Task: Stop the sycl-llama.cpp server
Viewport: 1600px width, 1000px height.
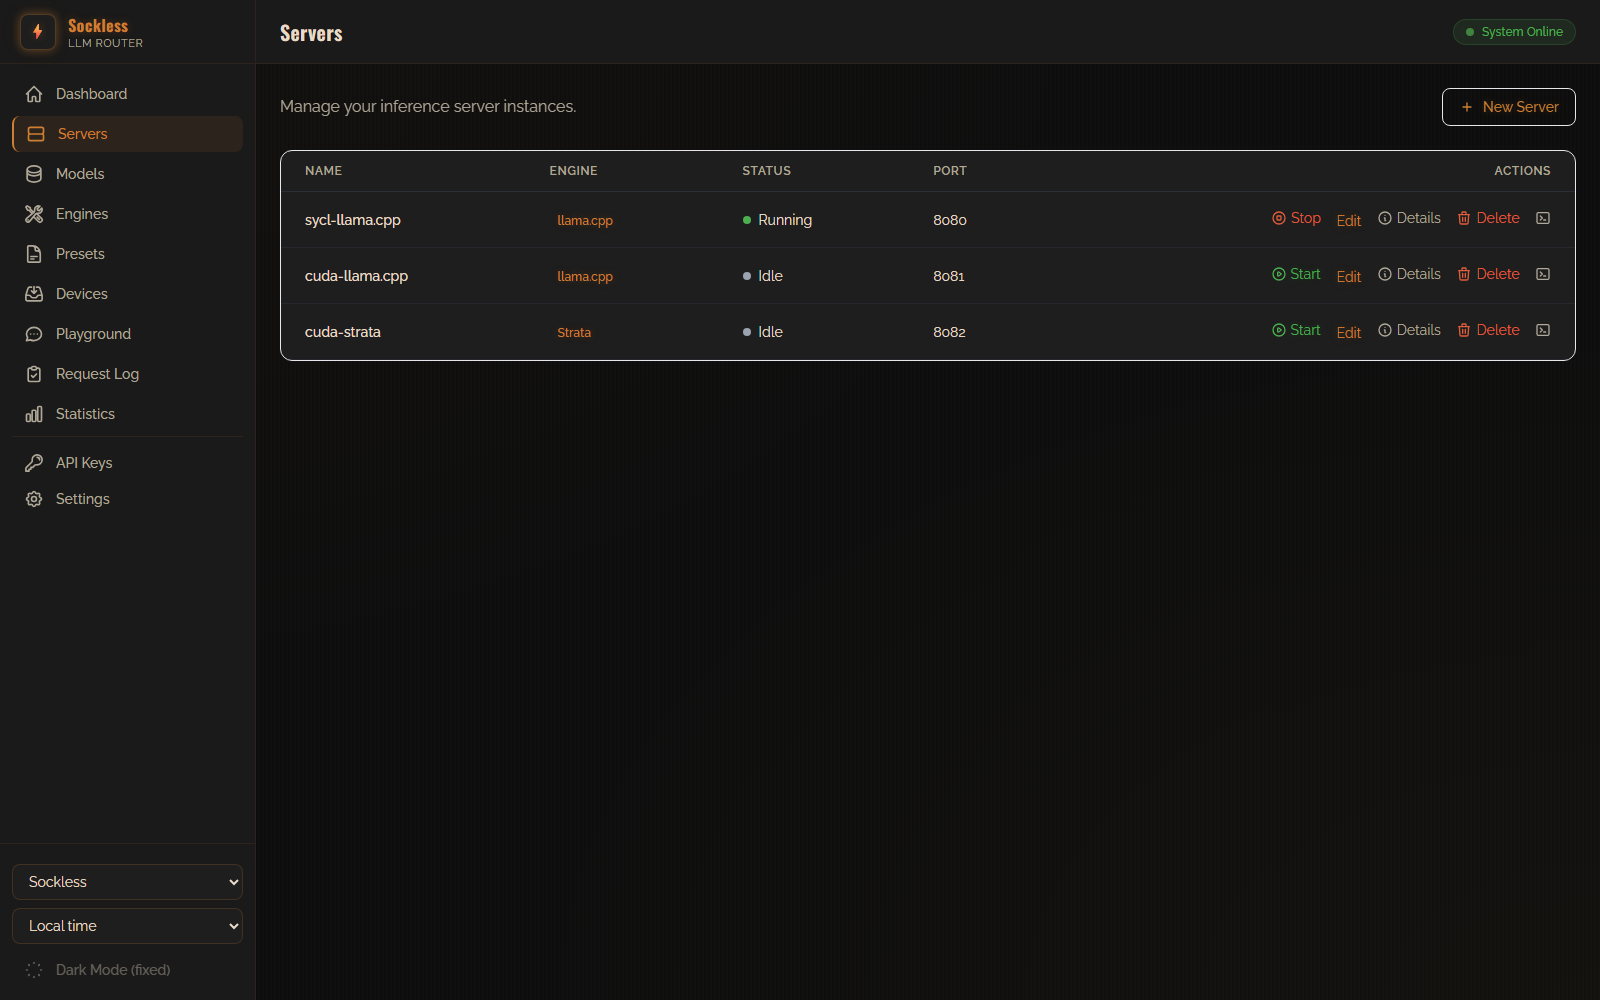Action: [x=1296, y=218]
